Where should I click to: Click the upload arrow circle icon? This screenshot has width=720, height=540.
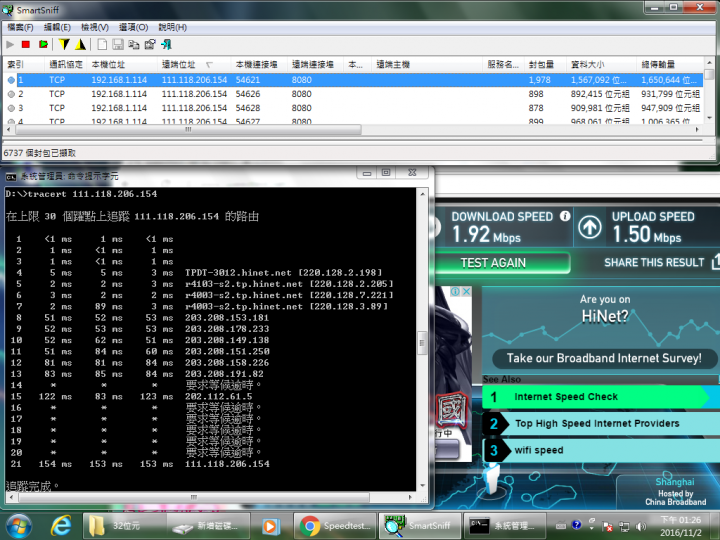tap(590, 226)
